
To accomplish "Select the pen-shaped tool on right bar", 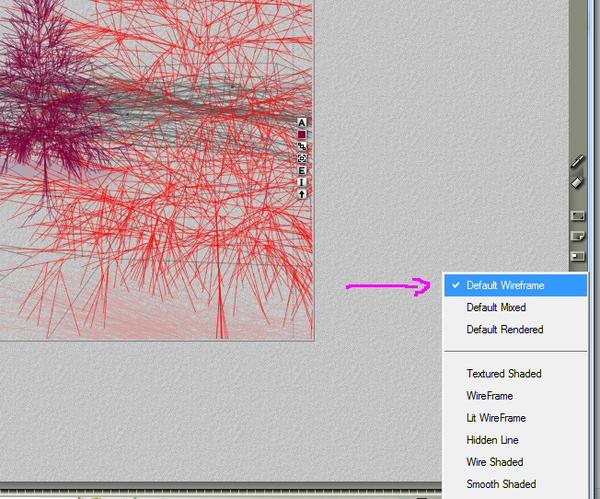I will click(x=577, y=161).
